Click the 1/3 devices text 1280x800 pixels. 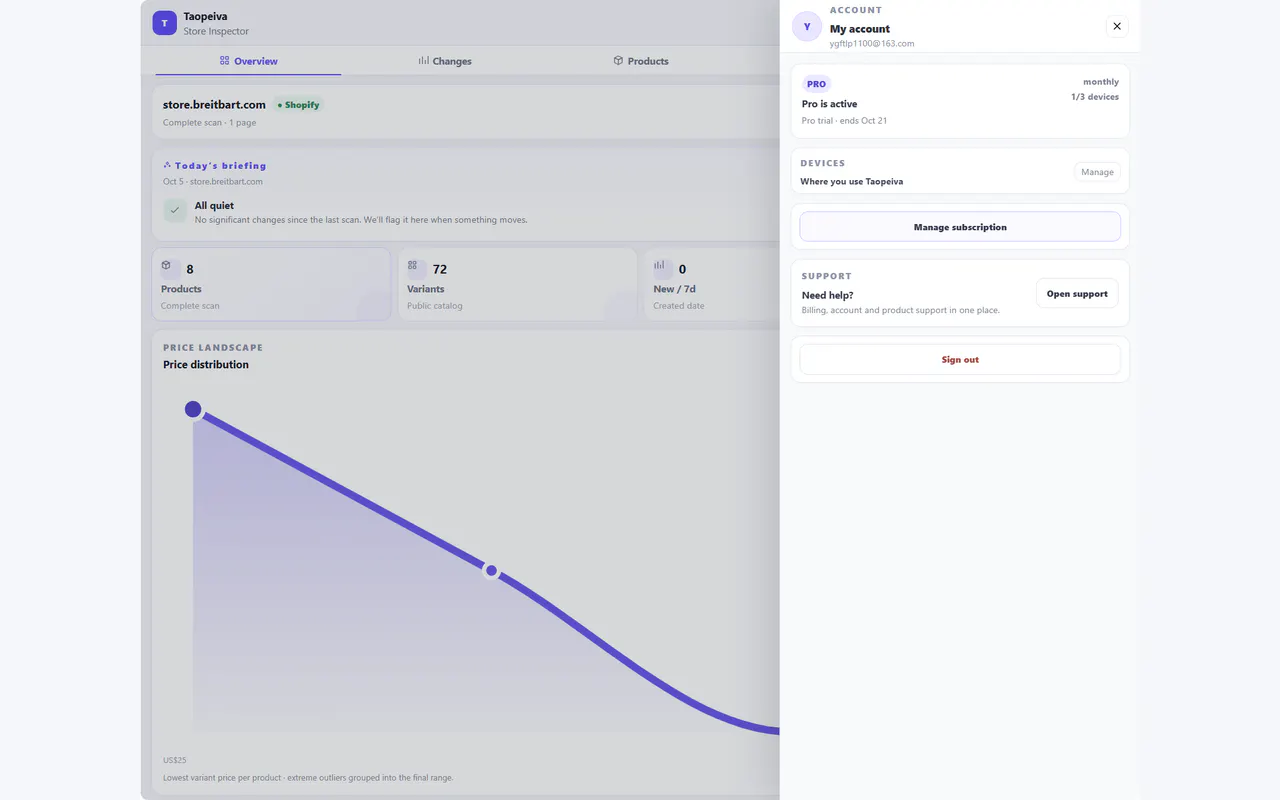[1095, 97]
